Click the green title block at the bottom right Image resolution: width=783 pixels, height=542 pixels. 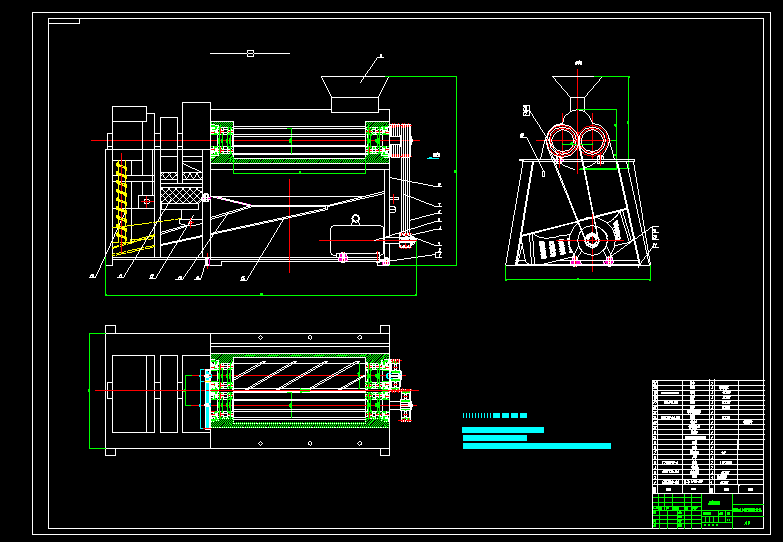708,511
